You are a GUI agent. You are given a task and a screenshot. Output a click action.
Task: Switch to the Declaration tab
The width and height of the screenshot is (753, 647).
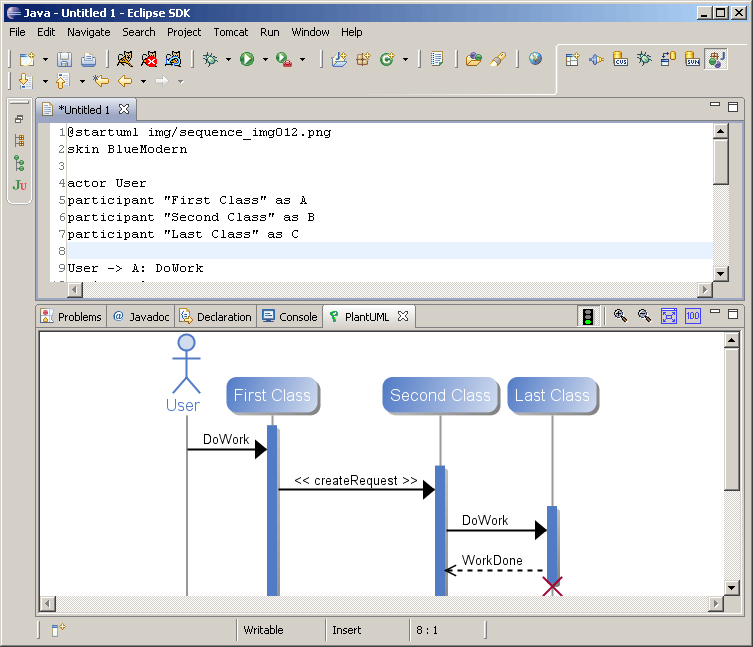(216, 317)
